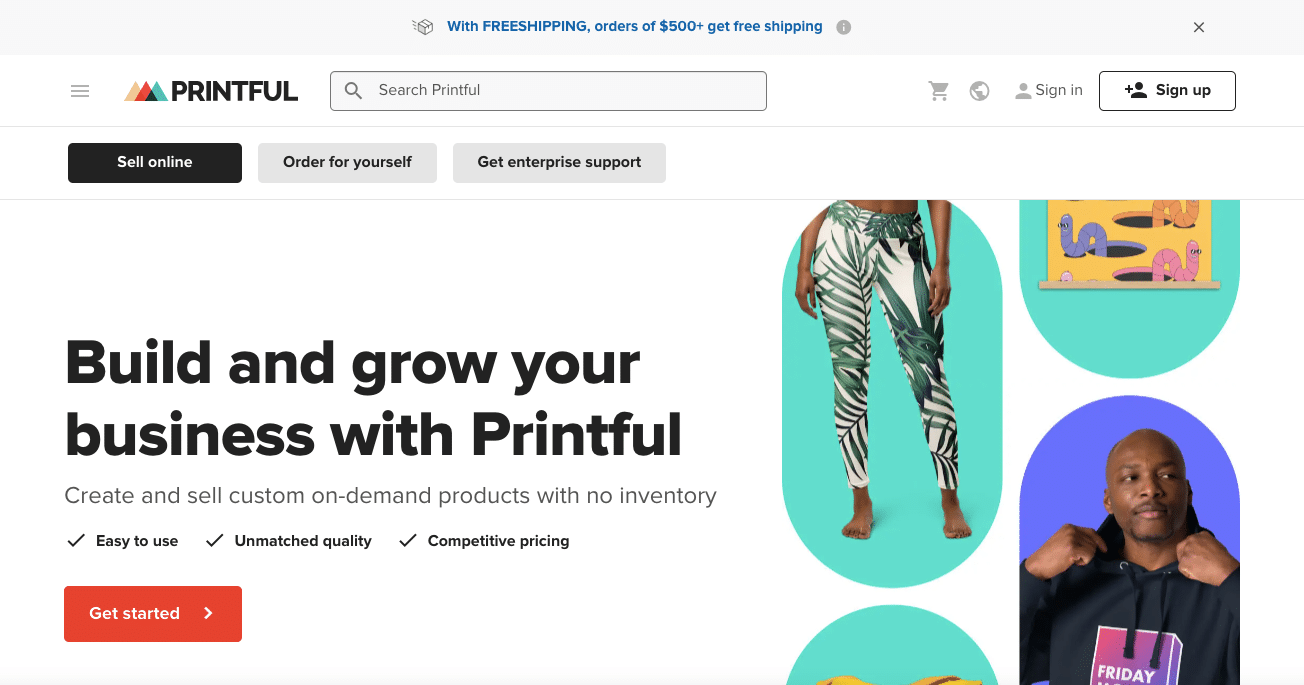Switch to the Sell online tab
The height and width of the screenshot is (685, 1304).
(154, 162)
